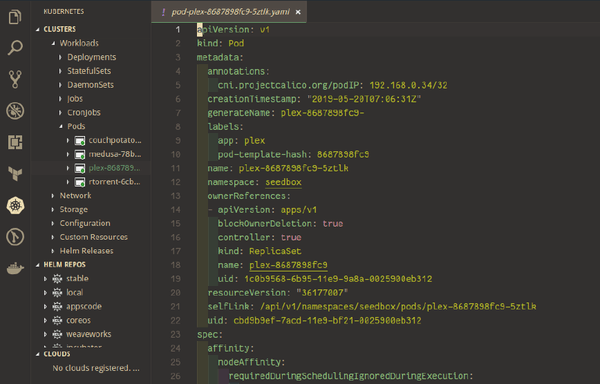Click the Helm Releases label

(86, 251)
